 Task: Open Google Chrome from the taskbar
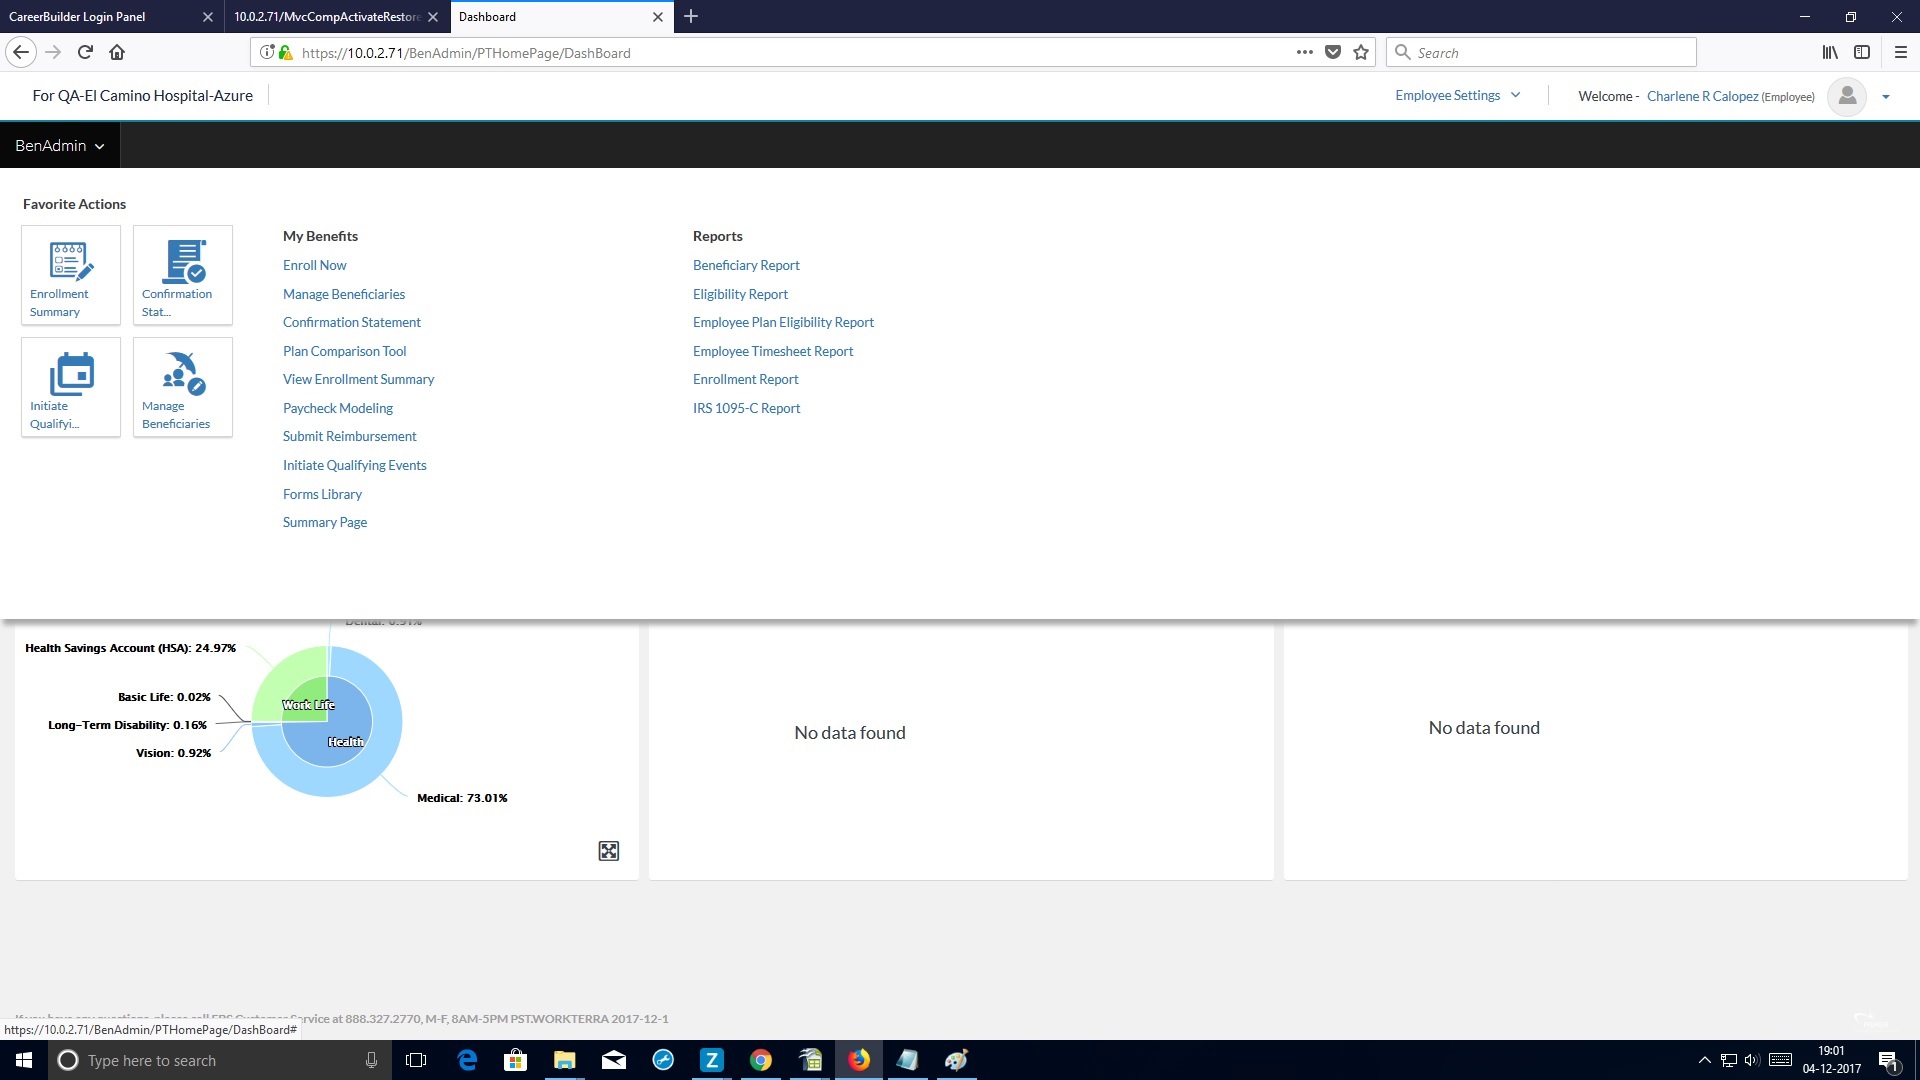pos(761,1060)
